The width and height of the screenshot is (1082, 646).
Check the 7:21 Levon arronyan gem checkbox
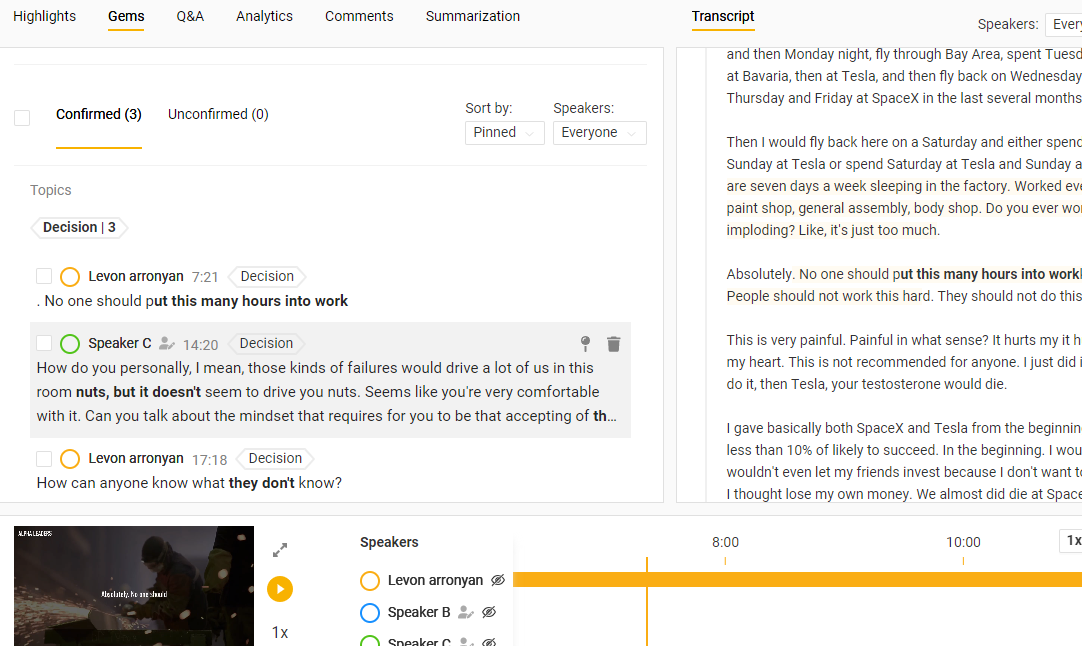(44, 276)
